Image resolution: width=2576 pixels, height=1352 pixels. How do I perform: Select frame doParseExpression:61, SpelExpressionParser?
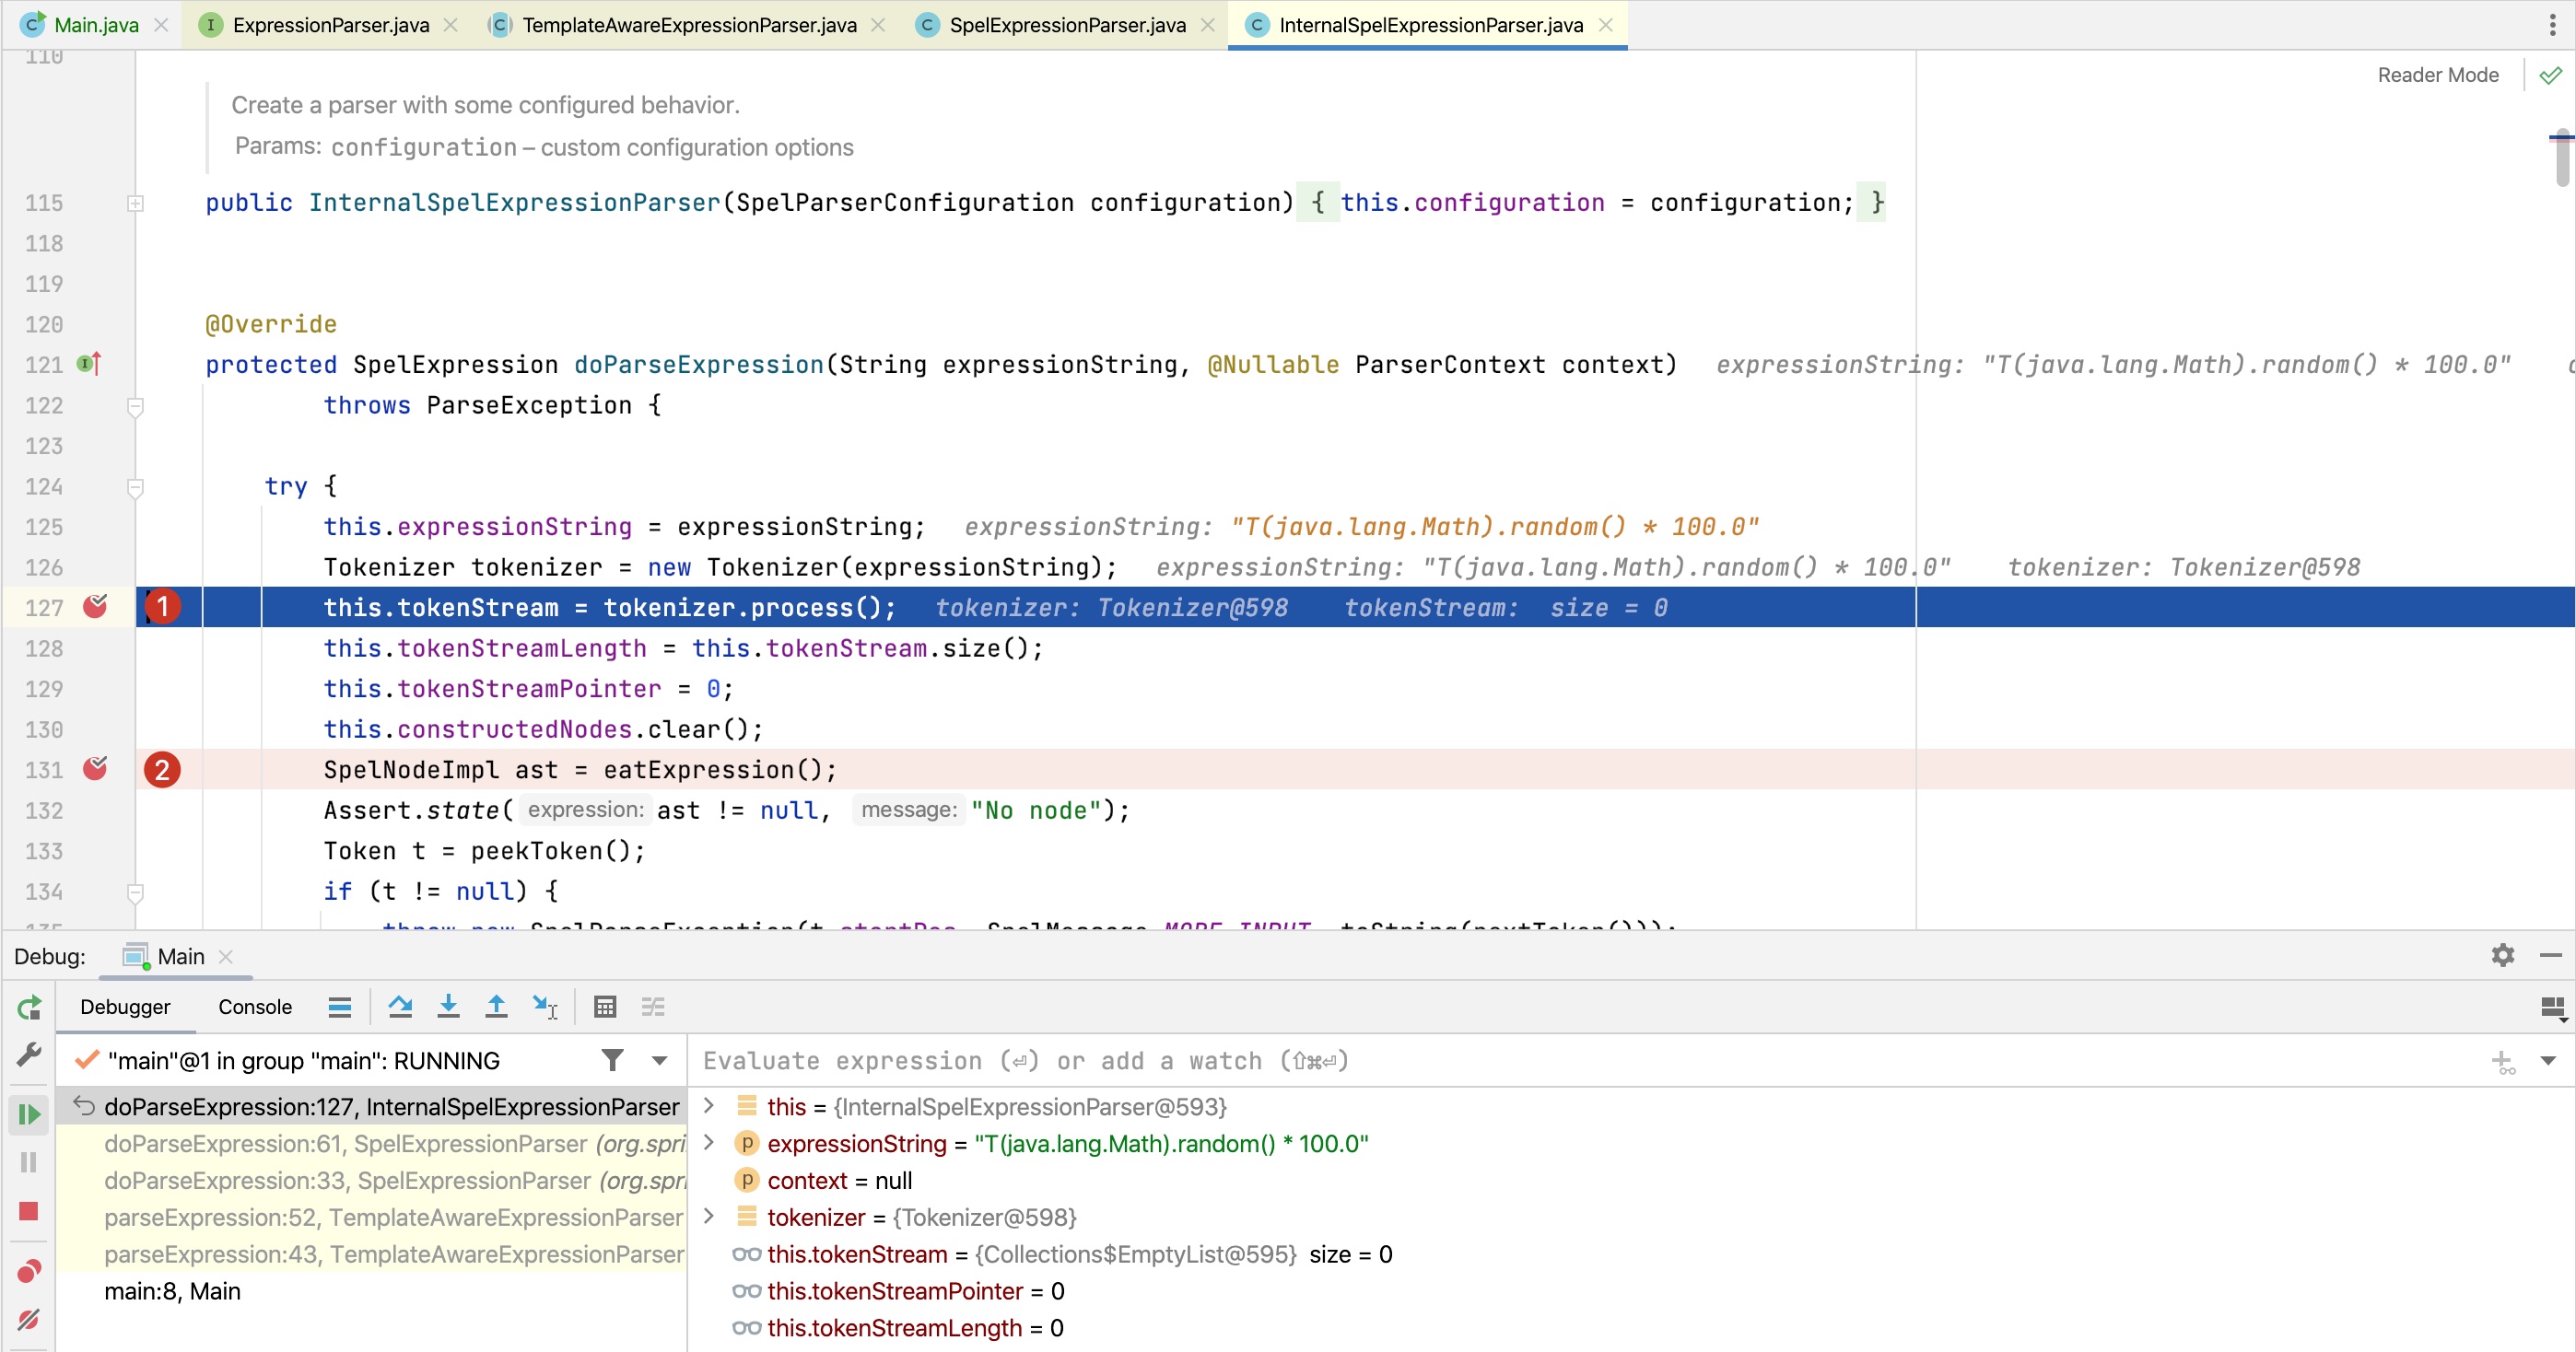pos(372,1144)
